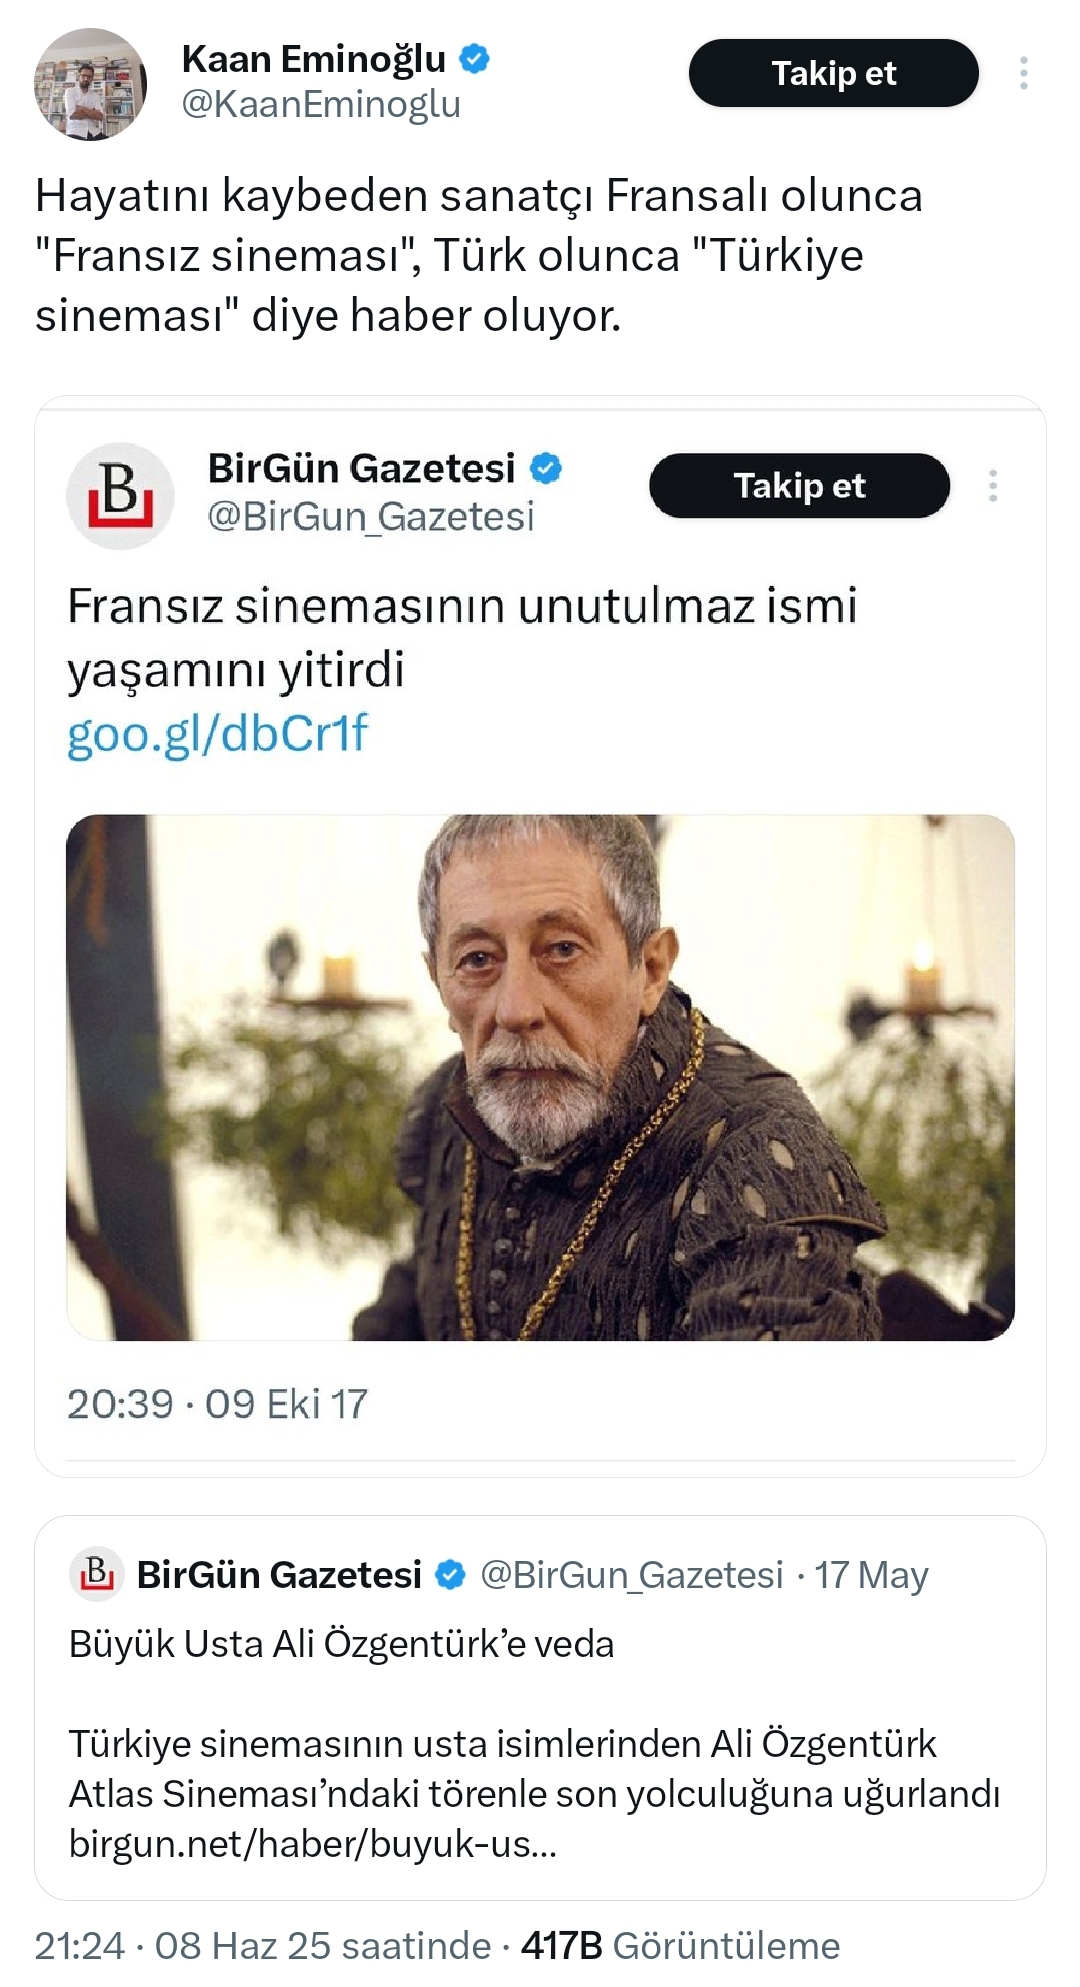Open the Büyük Usta Ali Özgentürk'e veda headline

(341, 1644)
